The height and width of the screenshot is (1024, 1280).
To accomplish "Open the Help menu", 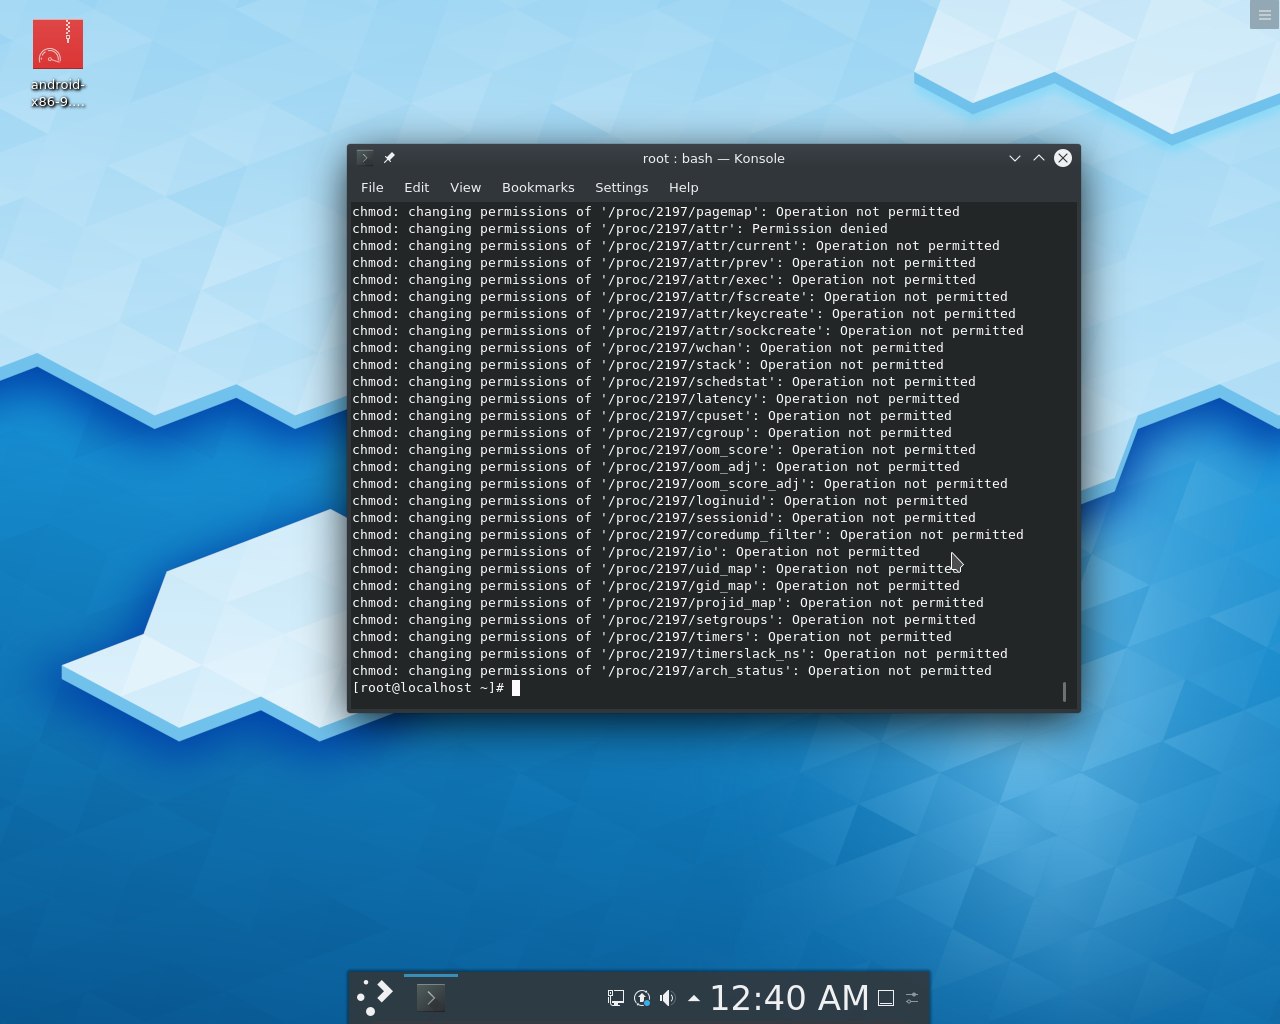I will pos(683,187).
